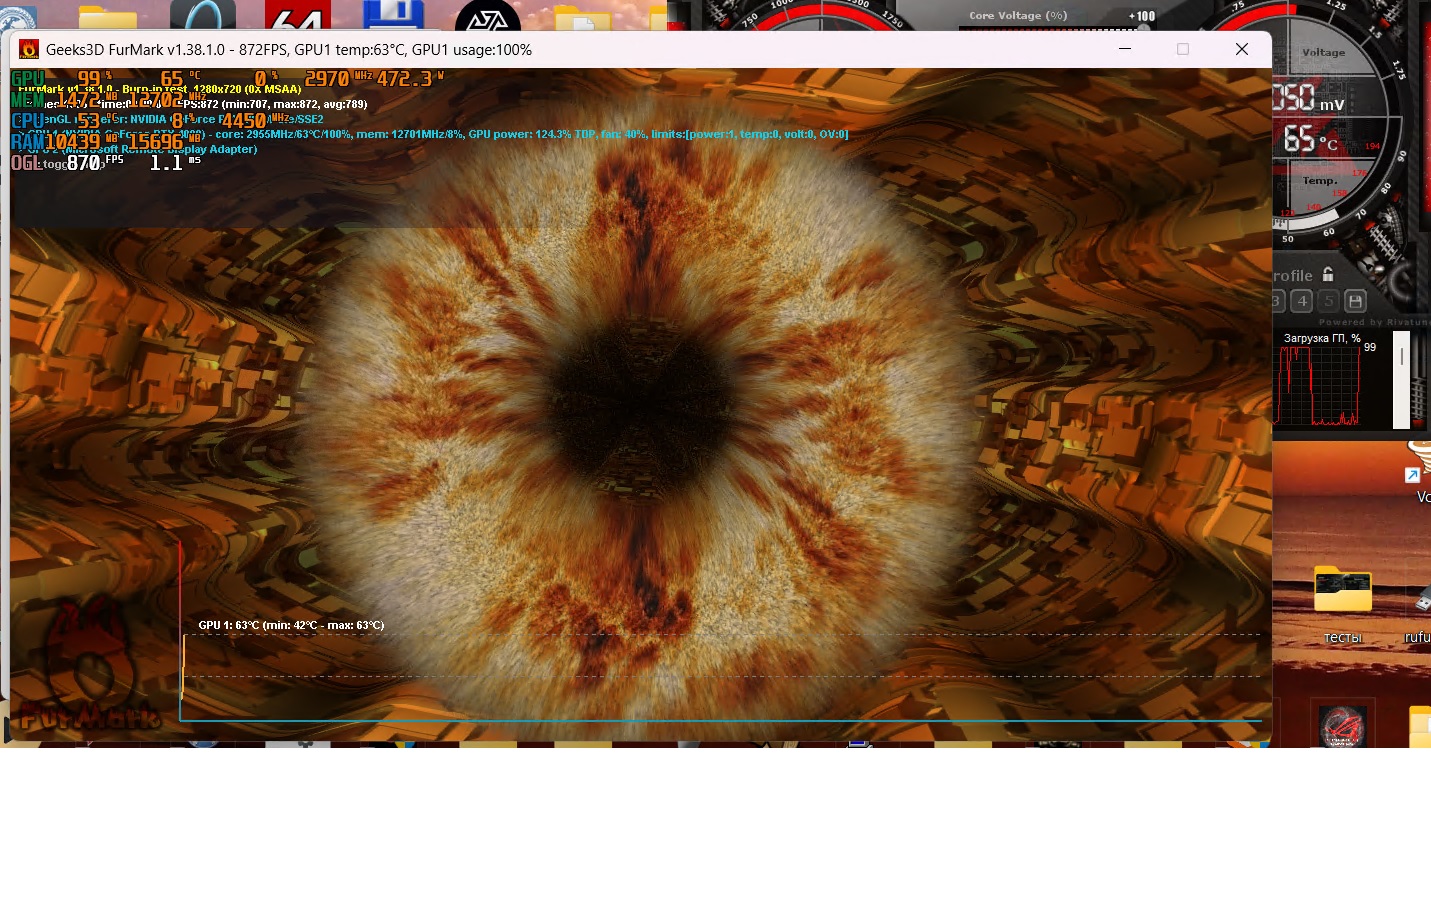Click the 'Temp.' gauge label in Afterburner
Image resolution: width=1431 pixels, height=900 pixels.
(1319, 181)
